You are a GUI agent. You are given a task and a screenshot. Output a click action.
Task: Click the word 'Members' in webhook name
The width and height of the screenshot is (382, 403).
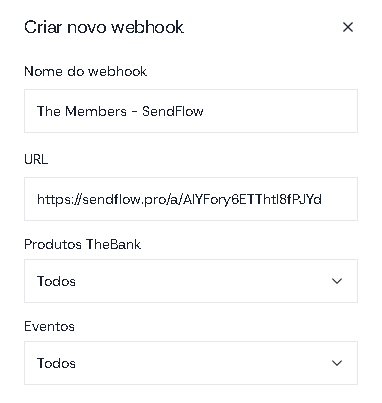click(x=96, y=111)
